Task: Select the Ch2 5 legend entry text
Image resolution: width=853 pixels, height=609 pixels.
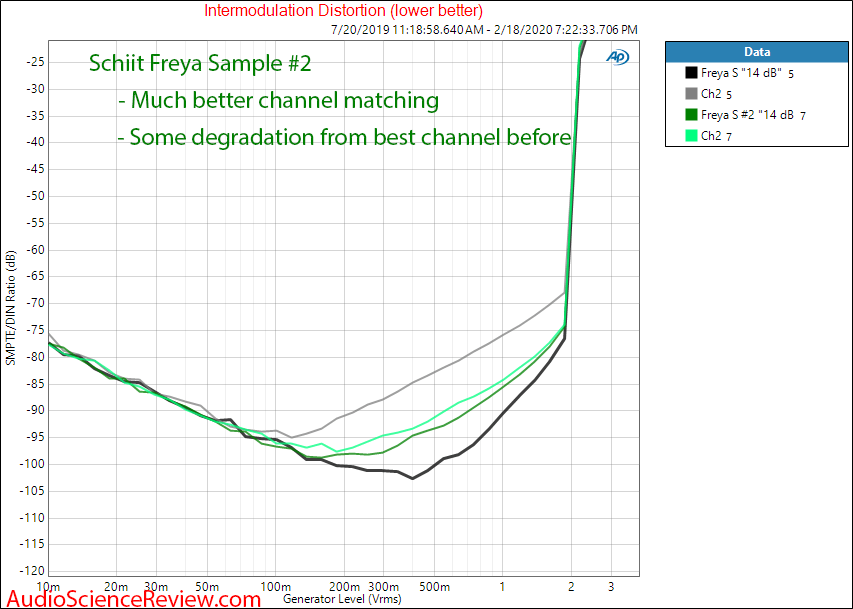Action: (x=716, y=94)
